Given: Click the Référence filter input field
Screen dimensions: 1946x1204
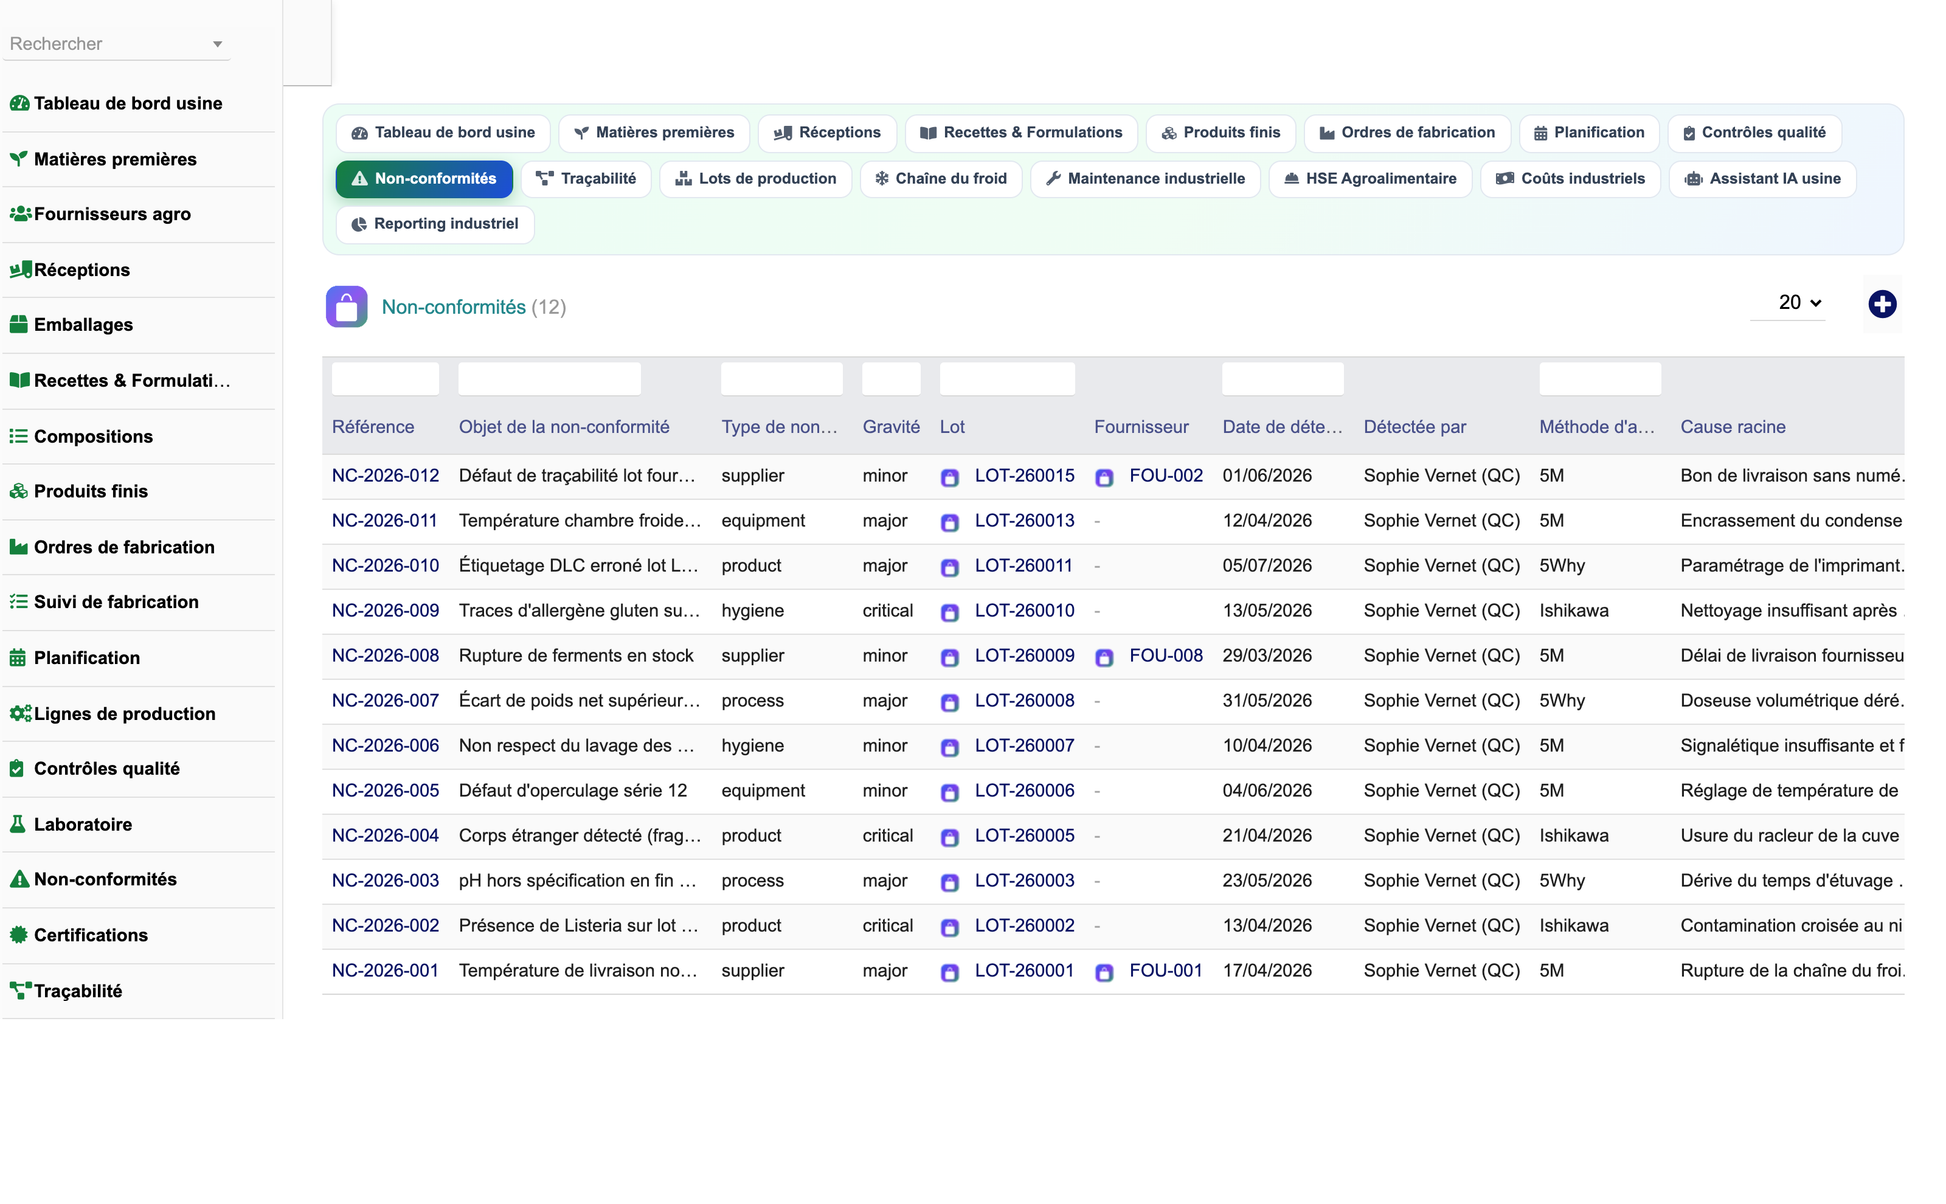Looking at the screenshot, I should 385,379.
